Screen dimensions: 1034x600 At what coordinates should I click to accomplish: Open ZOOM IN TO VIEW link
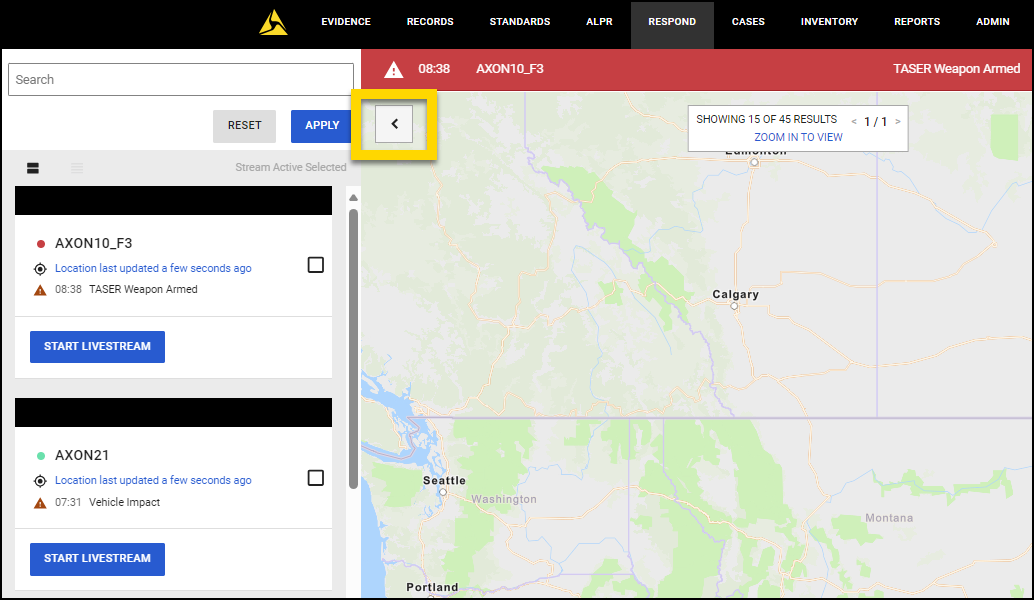[x=797, y=137]
